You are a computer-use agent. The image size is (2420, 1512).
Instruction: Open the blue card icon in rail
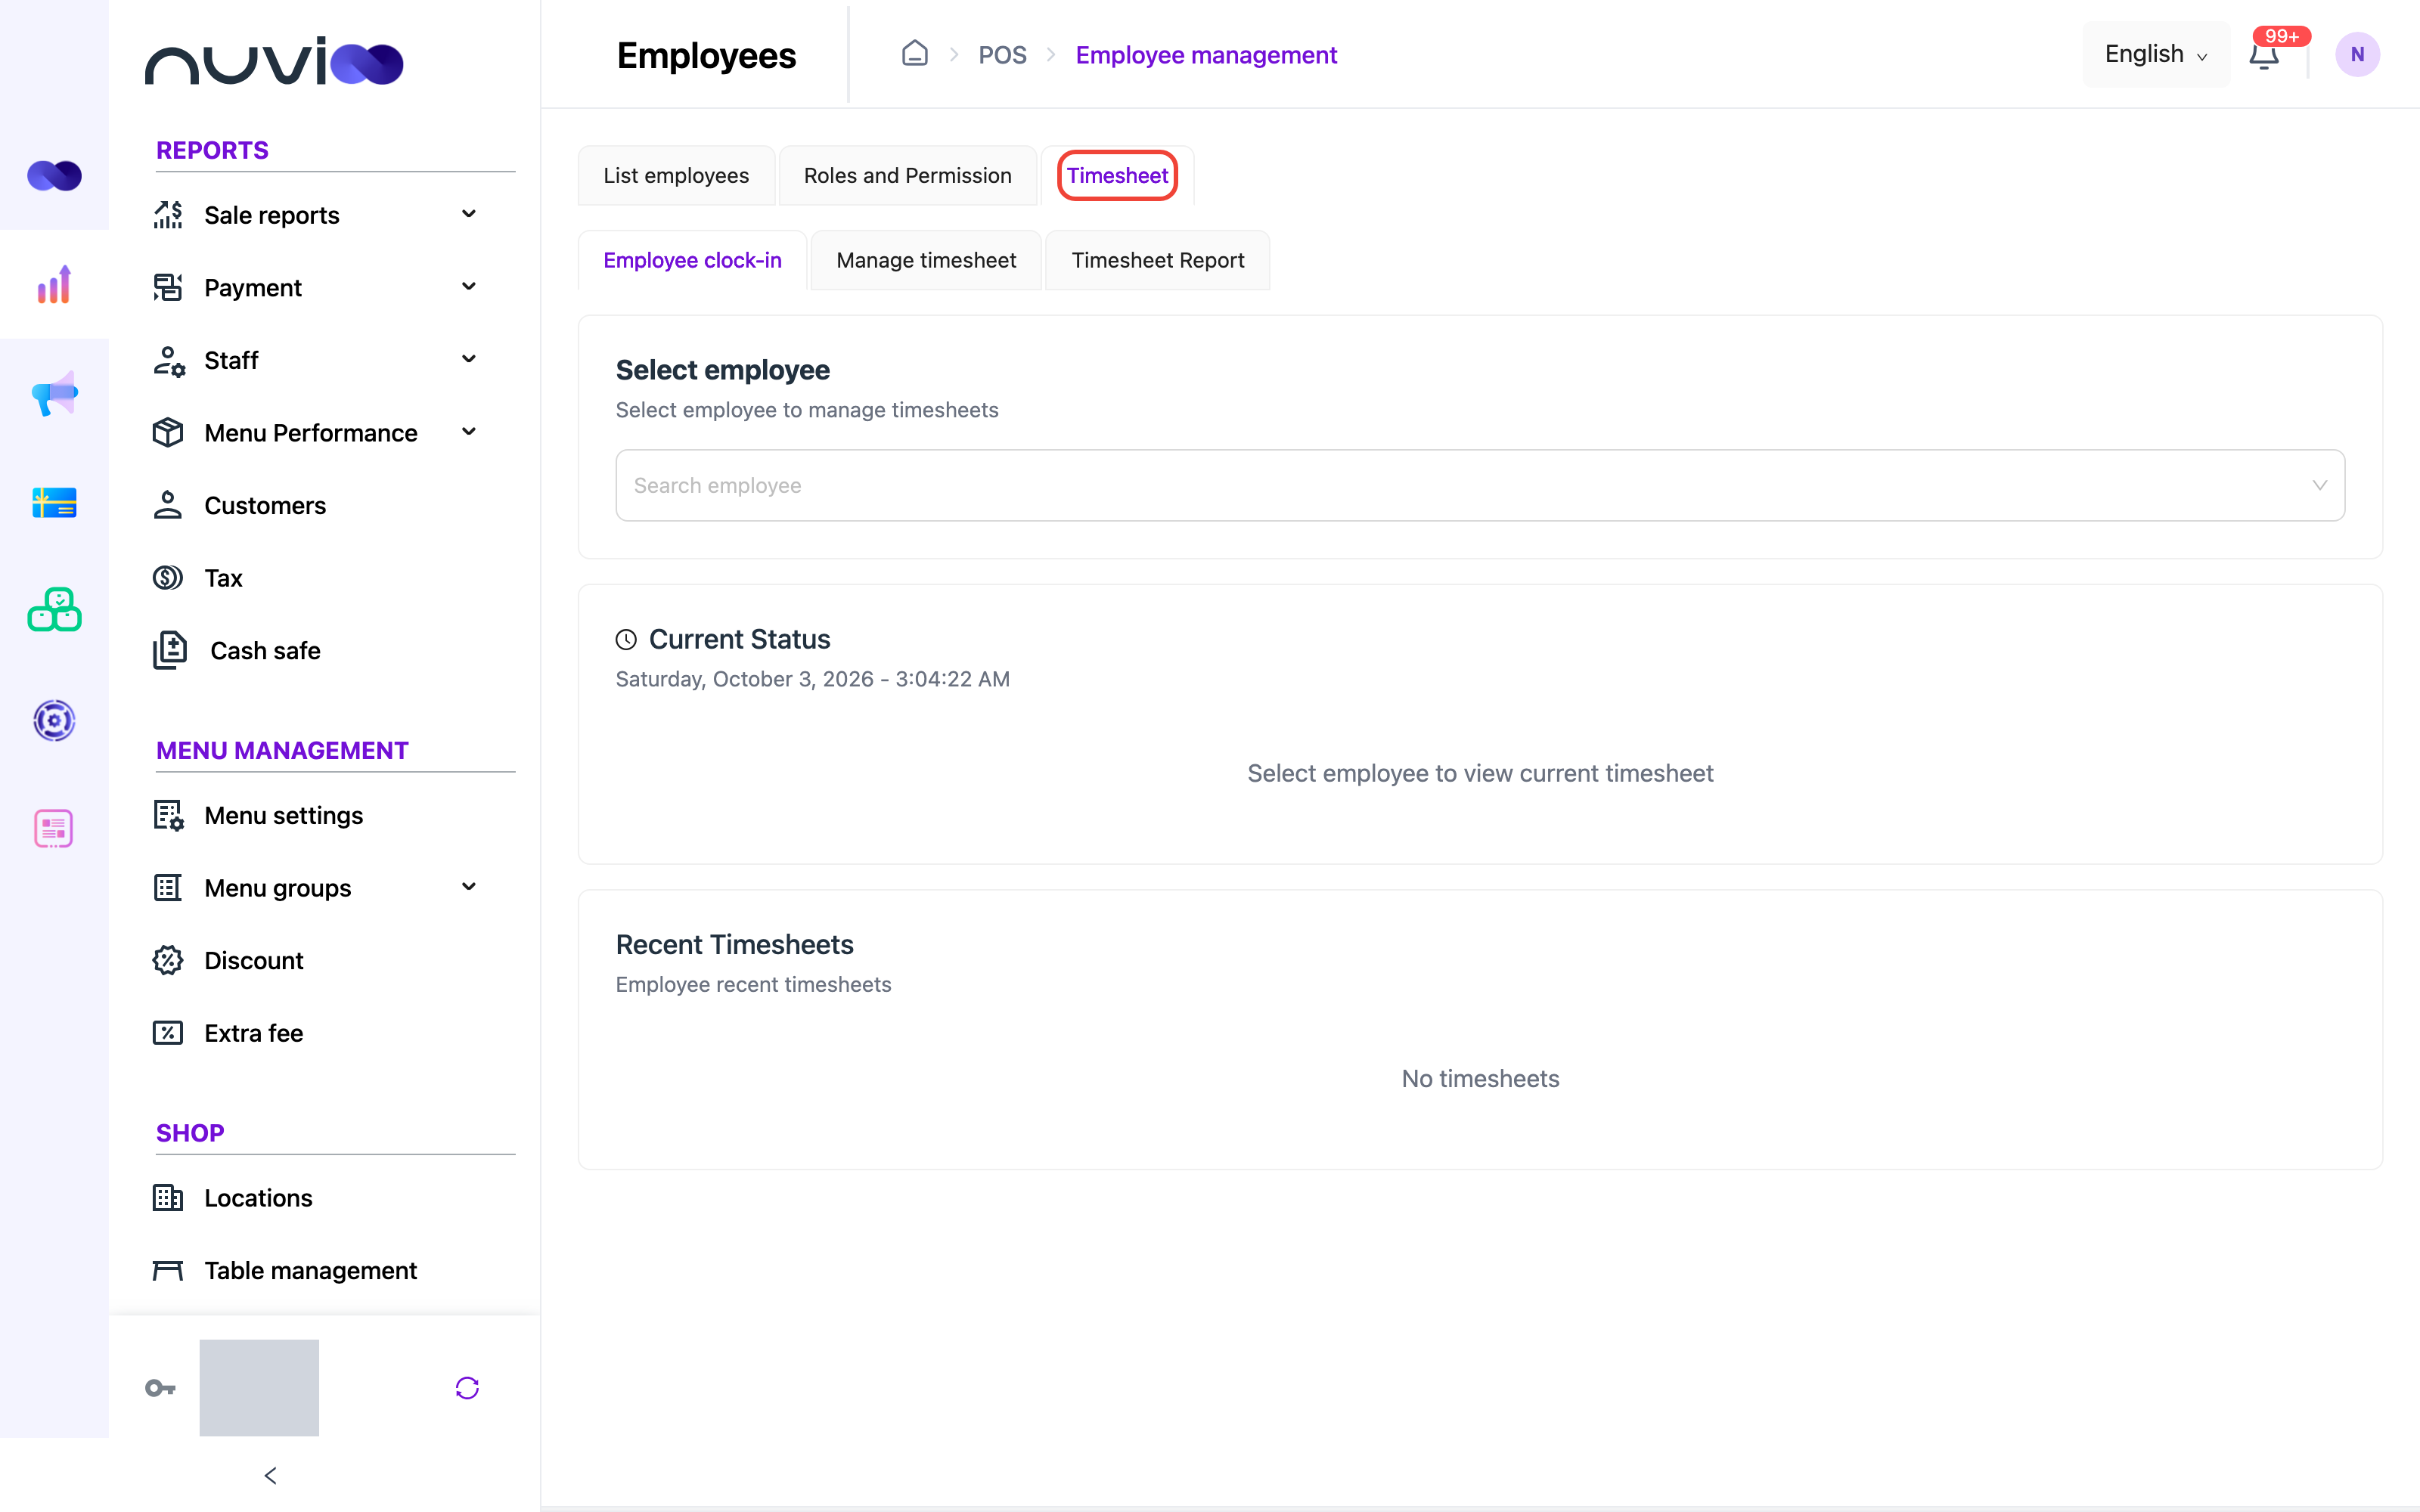click(x=54, y=502)
